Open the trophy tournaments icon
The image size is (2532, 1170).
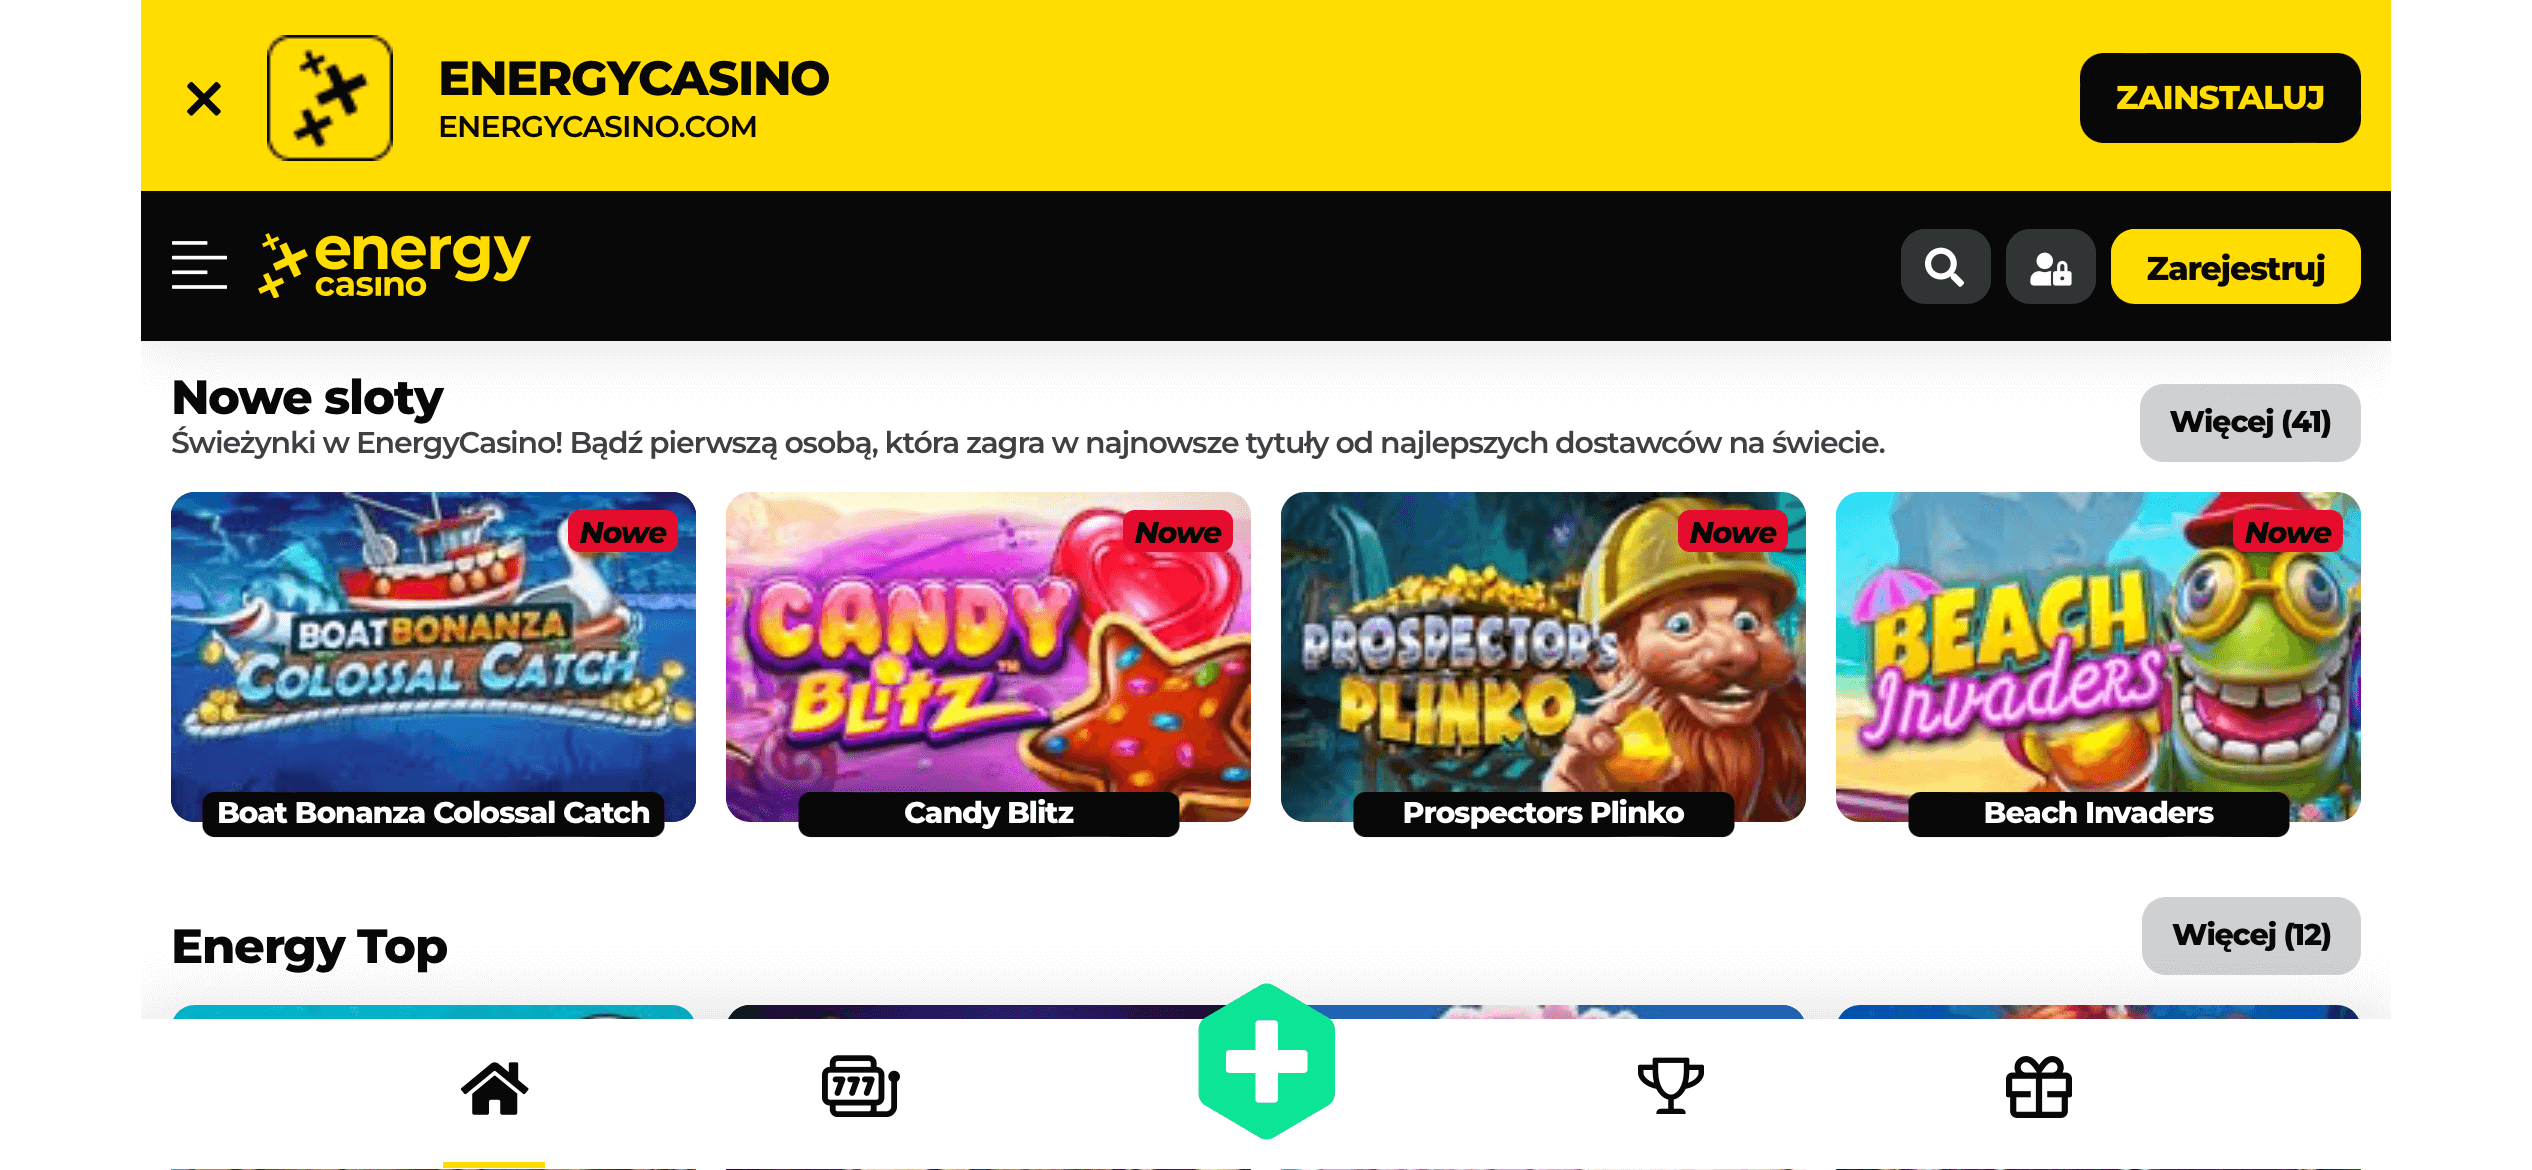coord(1670,1086)
